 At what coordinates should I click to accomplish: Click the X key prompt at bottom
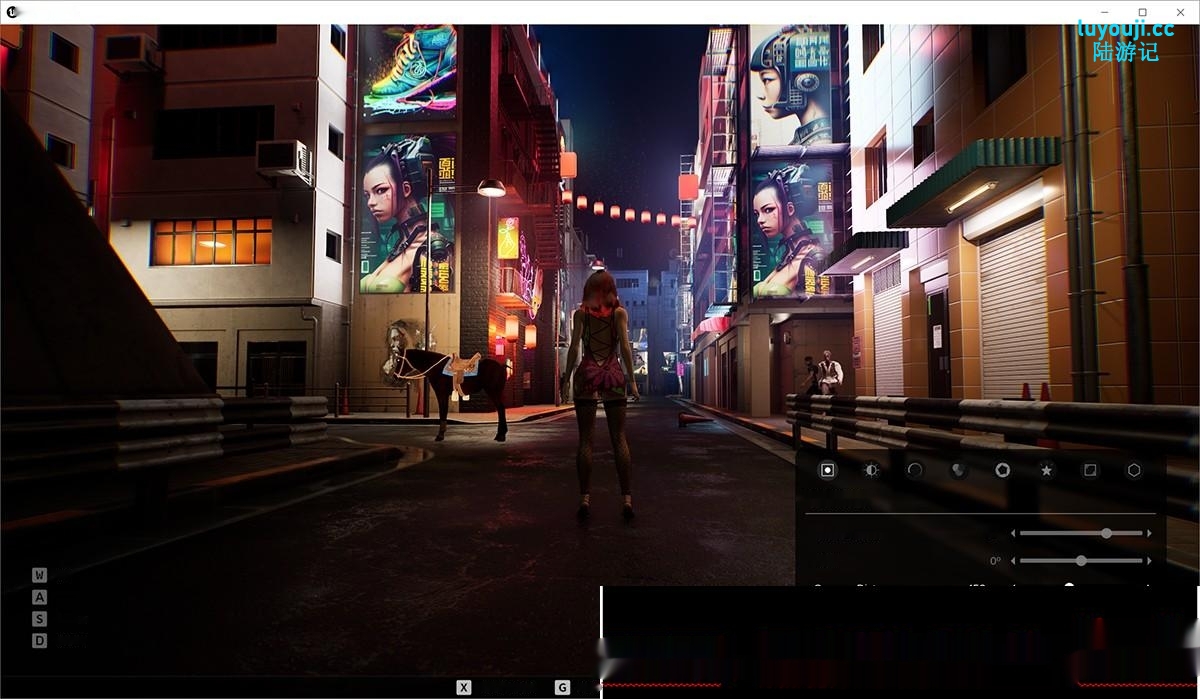[464, 687]
